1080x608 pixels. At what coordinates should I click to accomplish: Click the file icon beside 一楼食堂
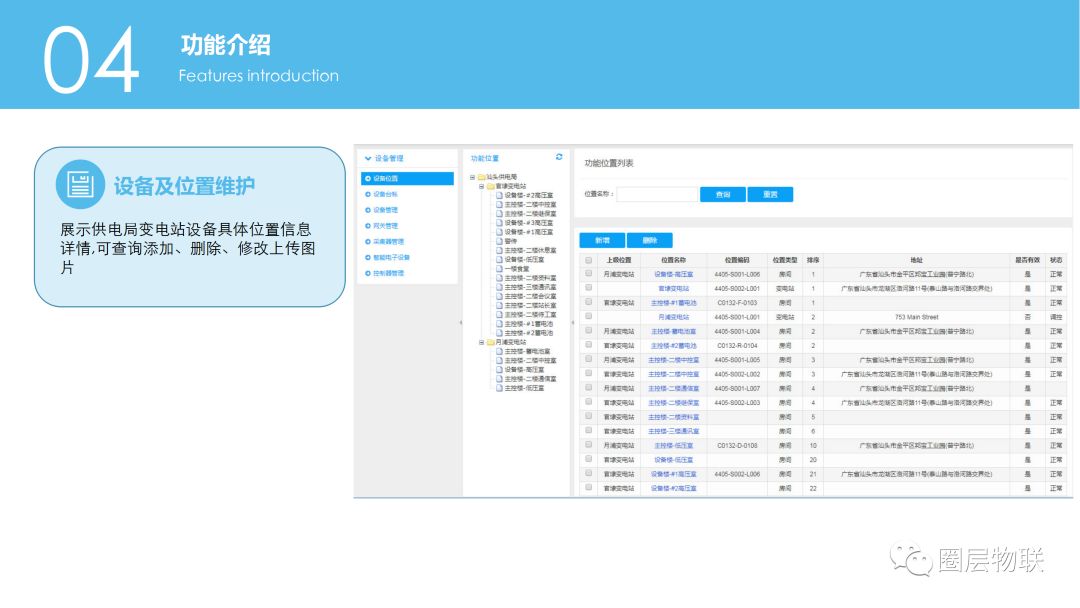pyautogui.click(x=499, y=269)
